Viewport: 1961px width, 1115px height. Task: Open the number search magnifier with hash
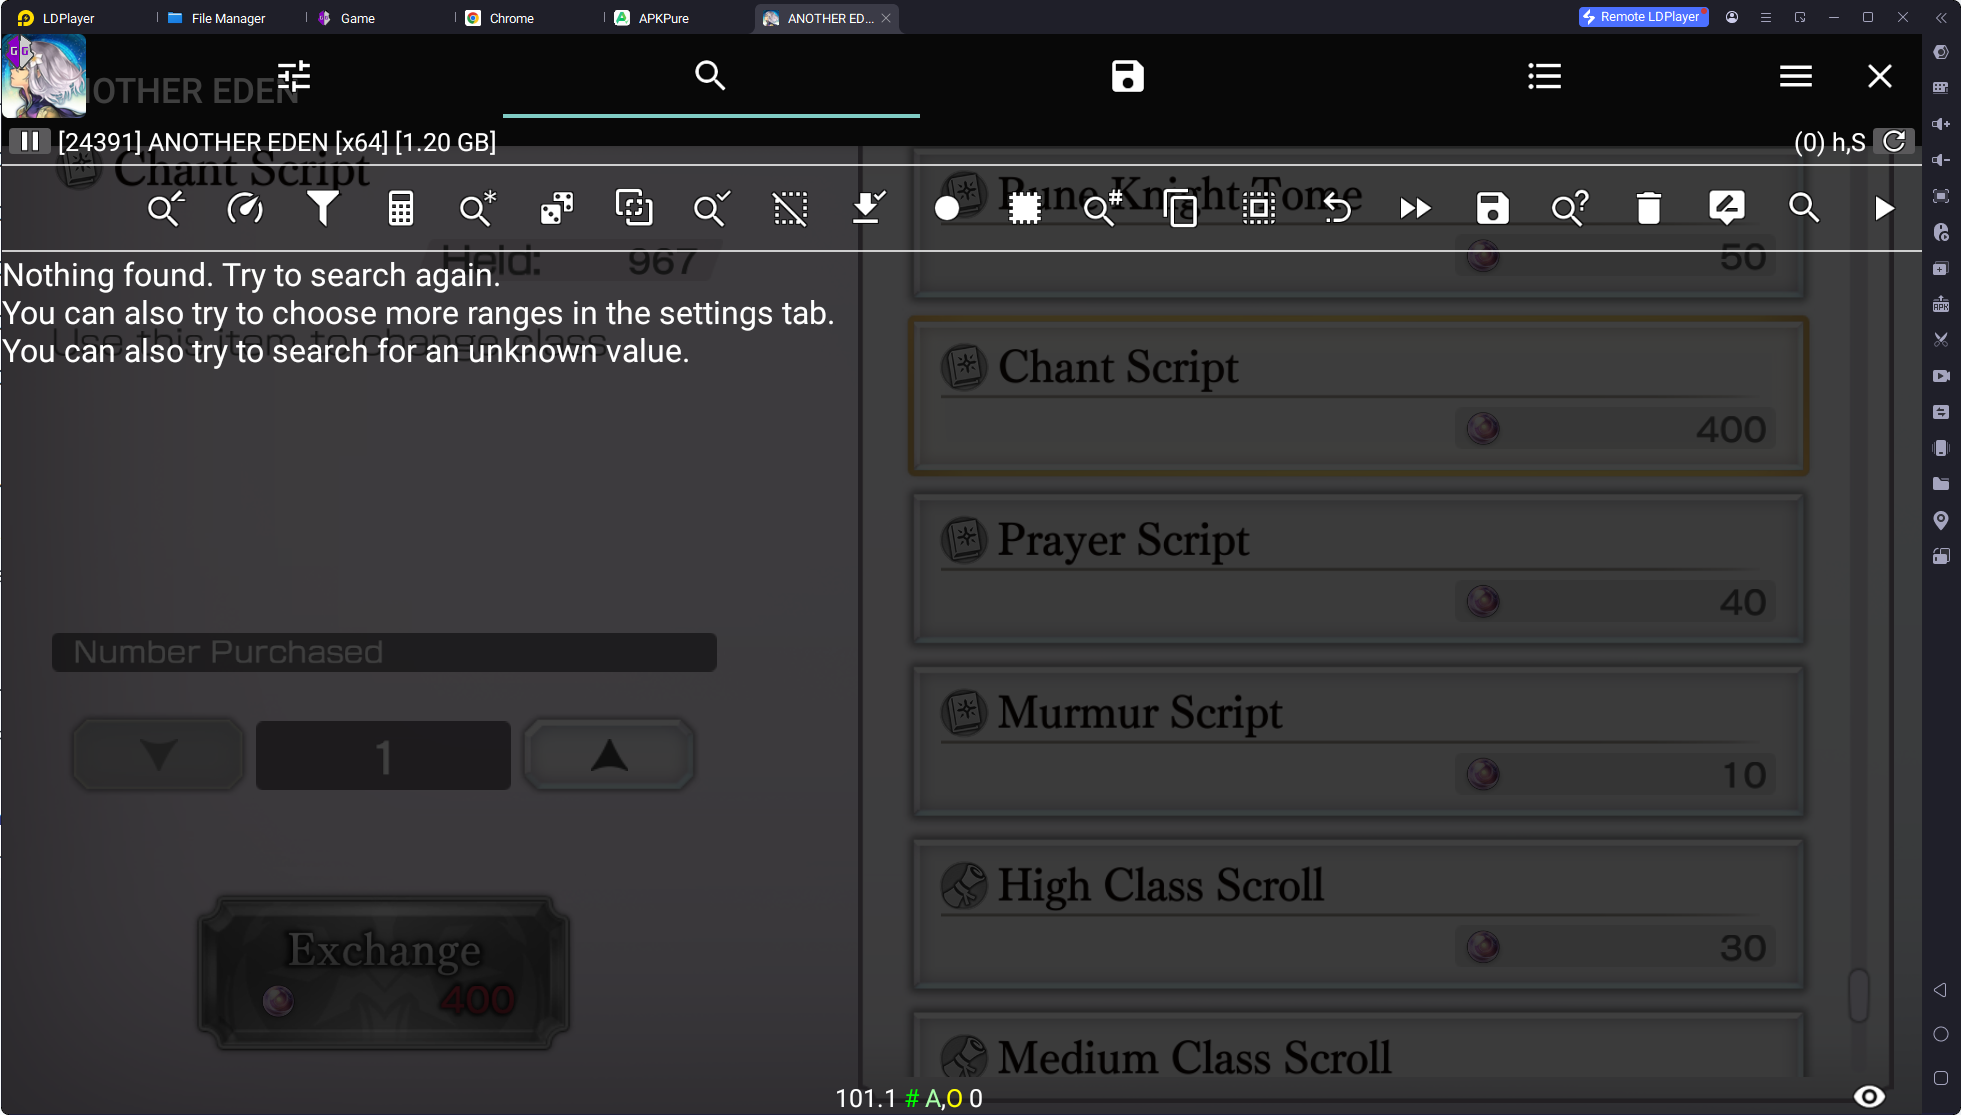tap(1103, 208)
